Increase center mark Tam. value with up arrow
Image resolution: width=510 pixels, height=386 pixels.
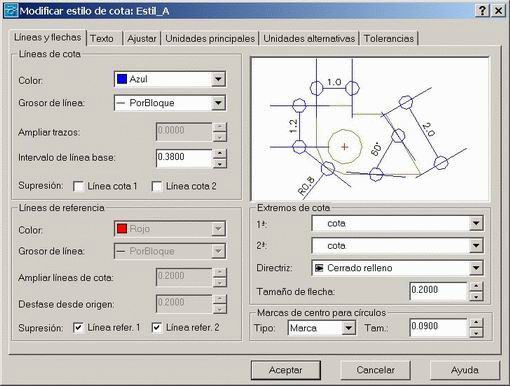click(476, 323)
